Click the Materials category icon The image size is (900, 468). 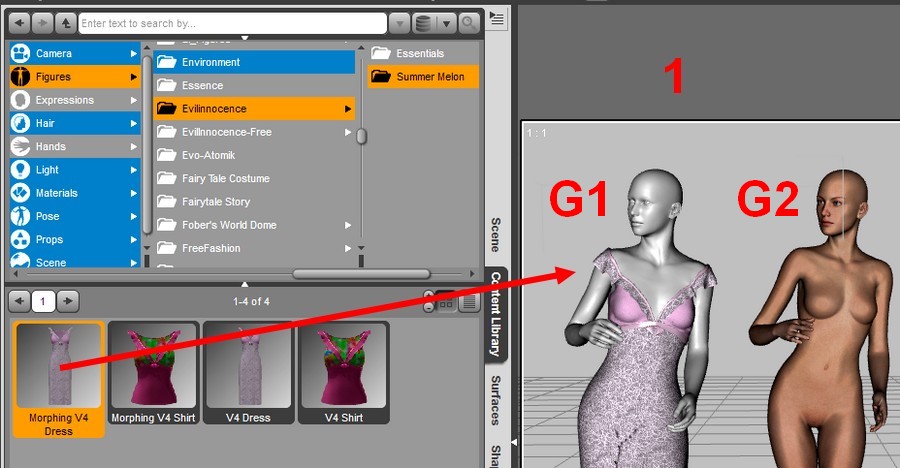pyautogui.click(x=21, y=193)
